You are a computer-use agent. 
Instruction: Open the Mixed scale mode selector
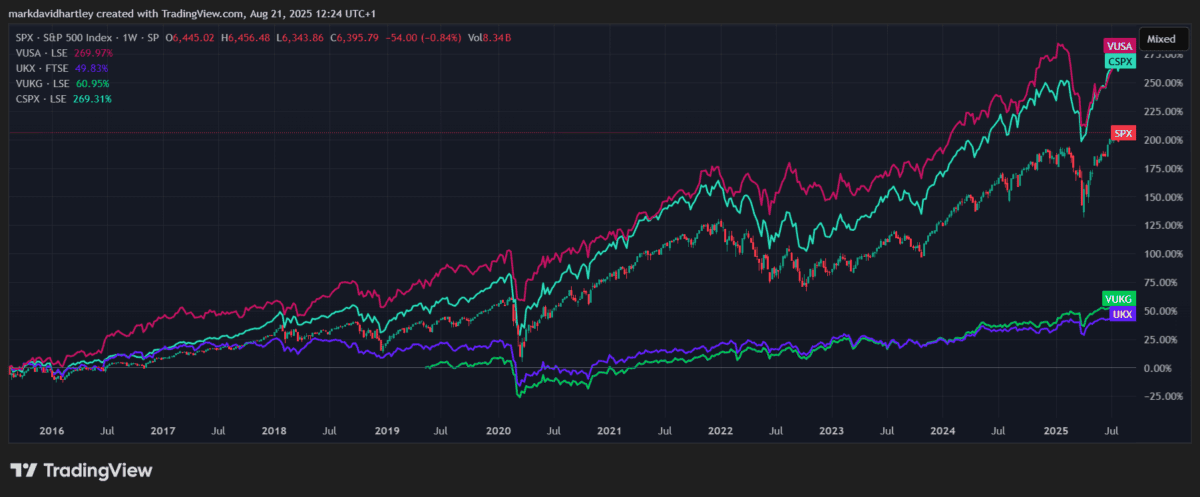(x=1161, y=37)
